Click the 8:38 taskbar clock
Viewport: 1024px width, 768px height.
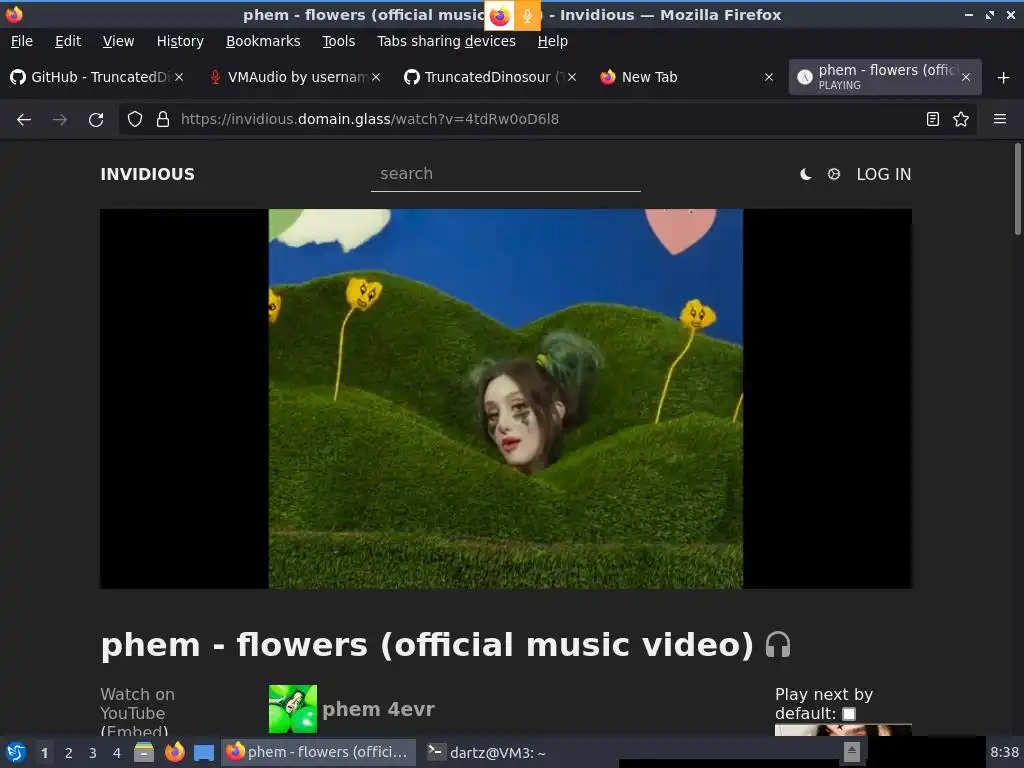point(1004,752)
